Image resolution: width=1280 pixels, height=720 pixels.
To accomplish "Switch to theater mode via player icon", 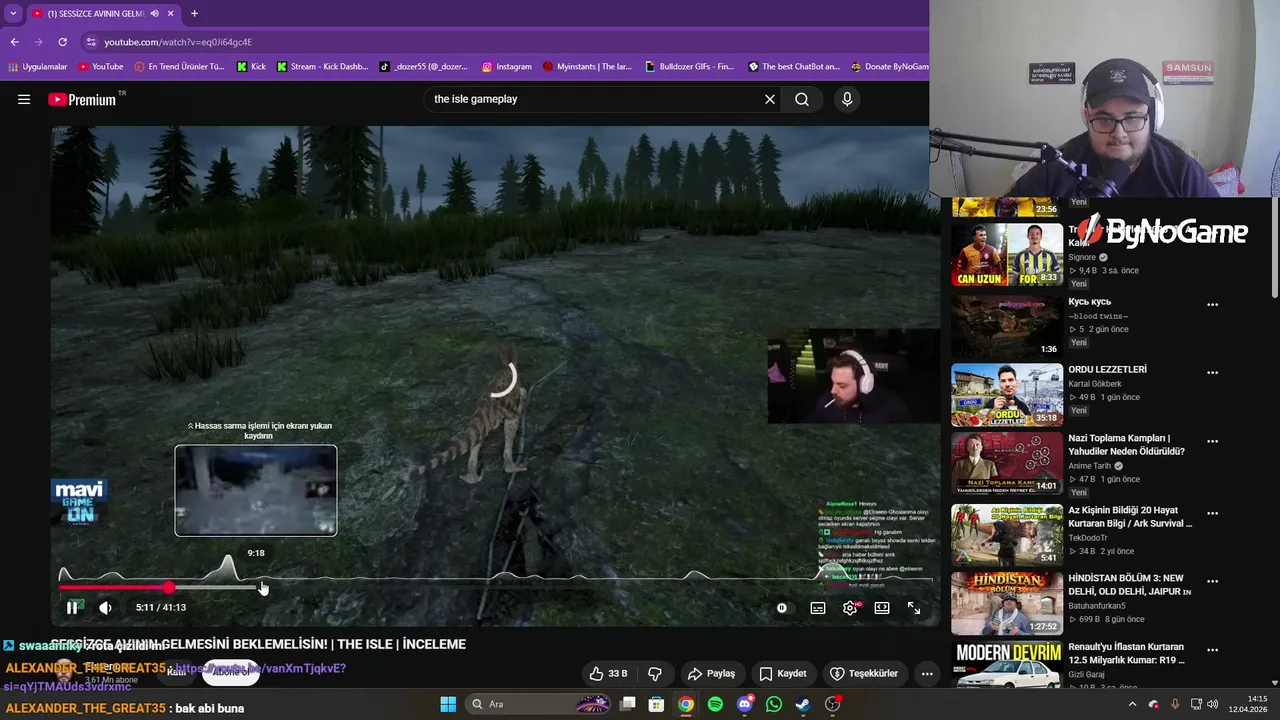I will click(882, 607).
